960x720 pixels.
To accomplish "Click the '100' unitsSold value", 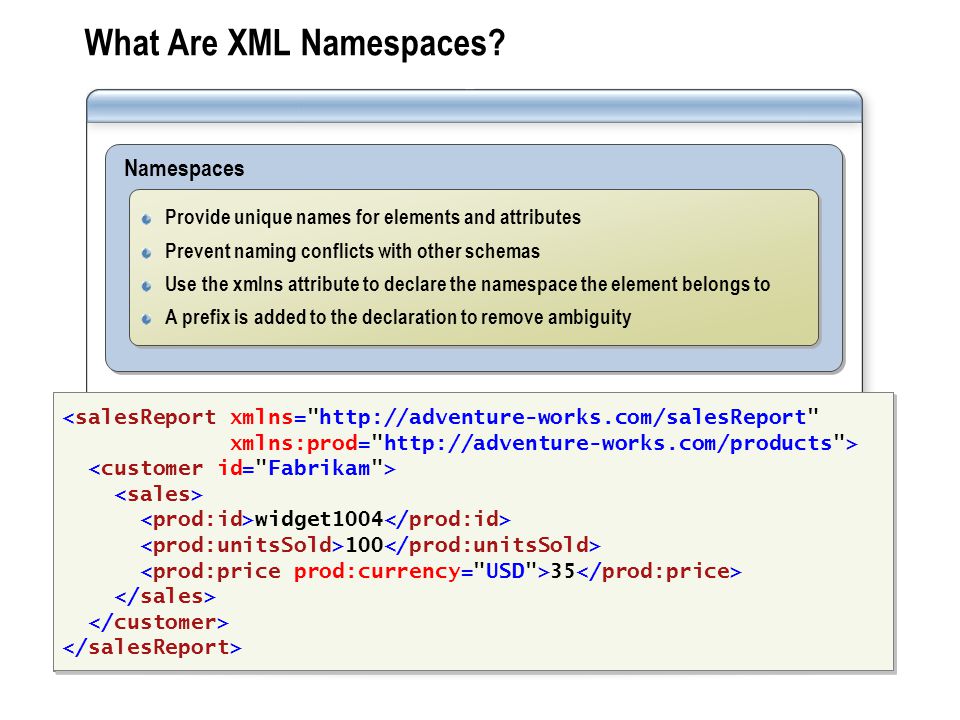I will tap(364, 546).
